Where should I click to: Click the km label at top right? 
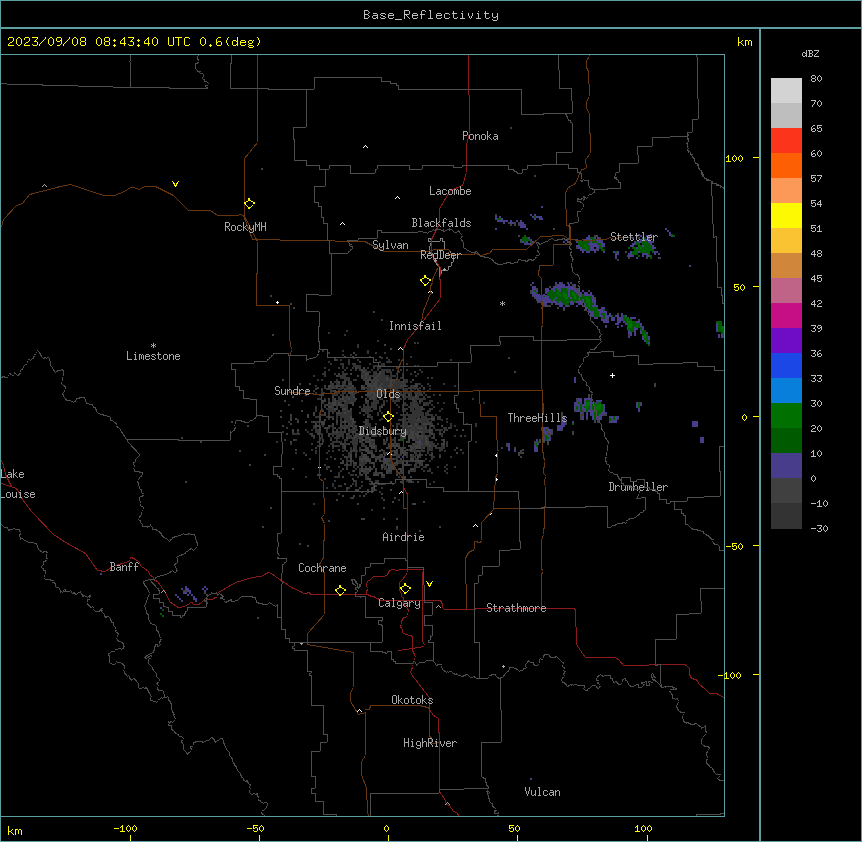click(x=744, y=42)
